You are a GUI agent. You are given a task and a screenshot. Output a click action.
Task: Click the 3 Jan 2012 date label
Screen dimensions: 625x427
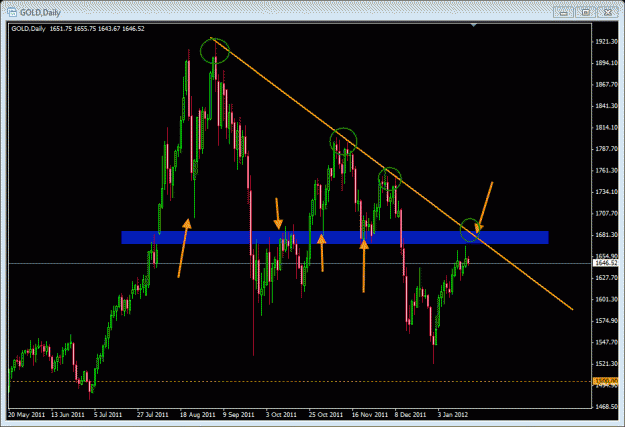(453, 415)
